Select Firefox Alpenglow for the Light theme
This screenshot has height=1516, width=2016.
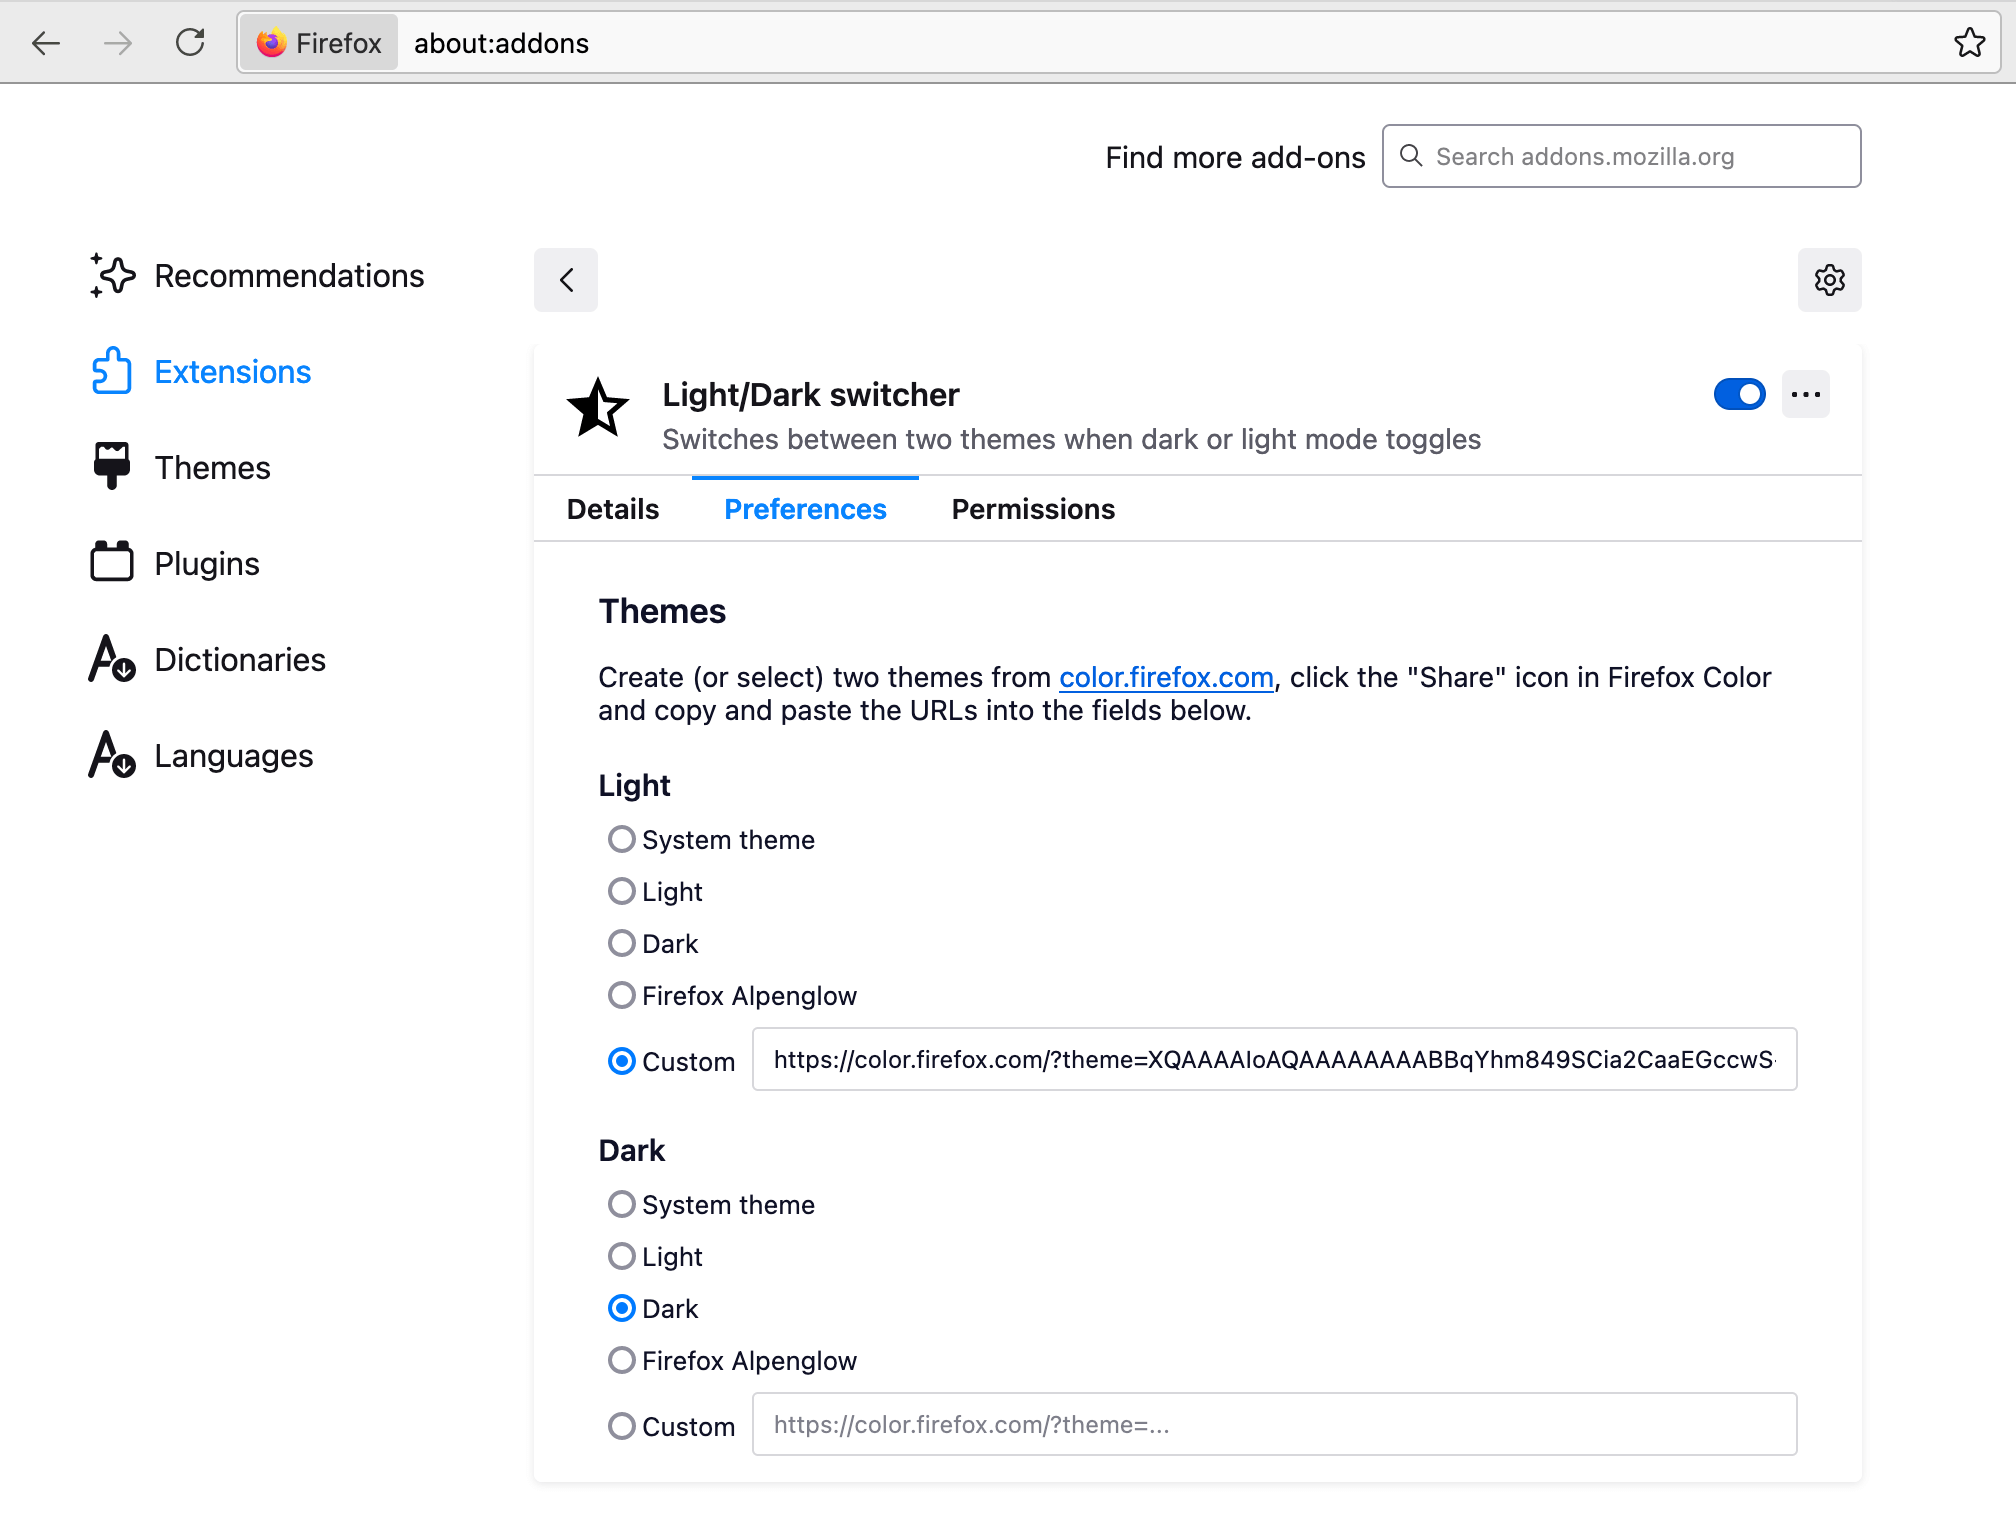click(x=622, y=995)
